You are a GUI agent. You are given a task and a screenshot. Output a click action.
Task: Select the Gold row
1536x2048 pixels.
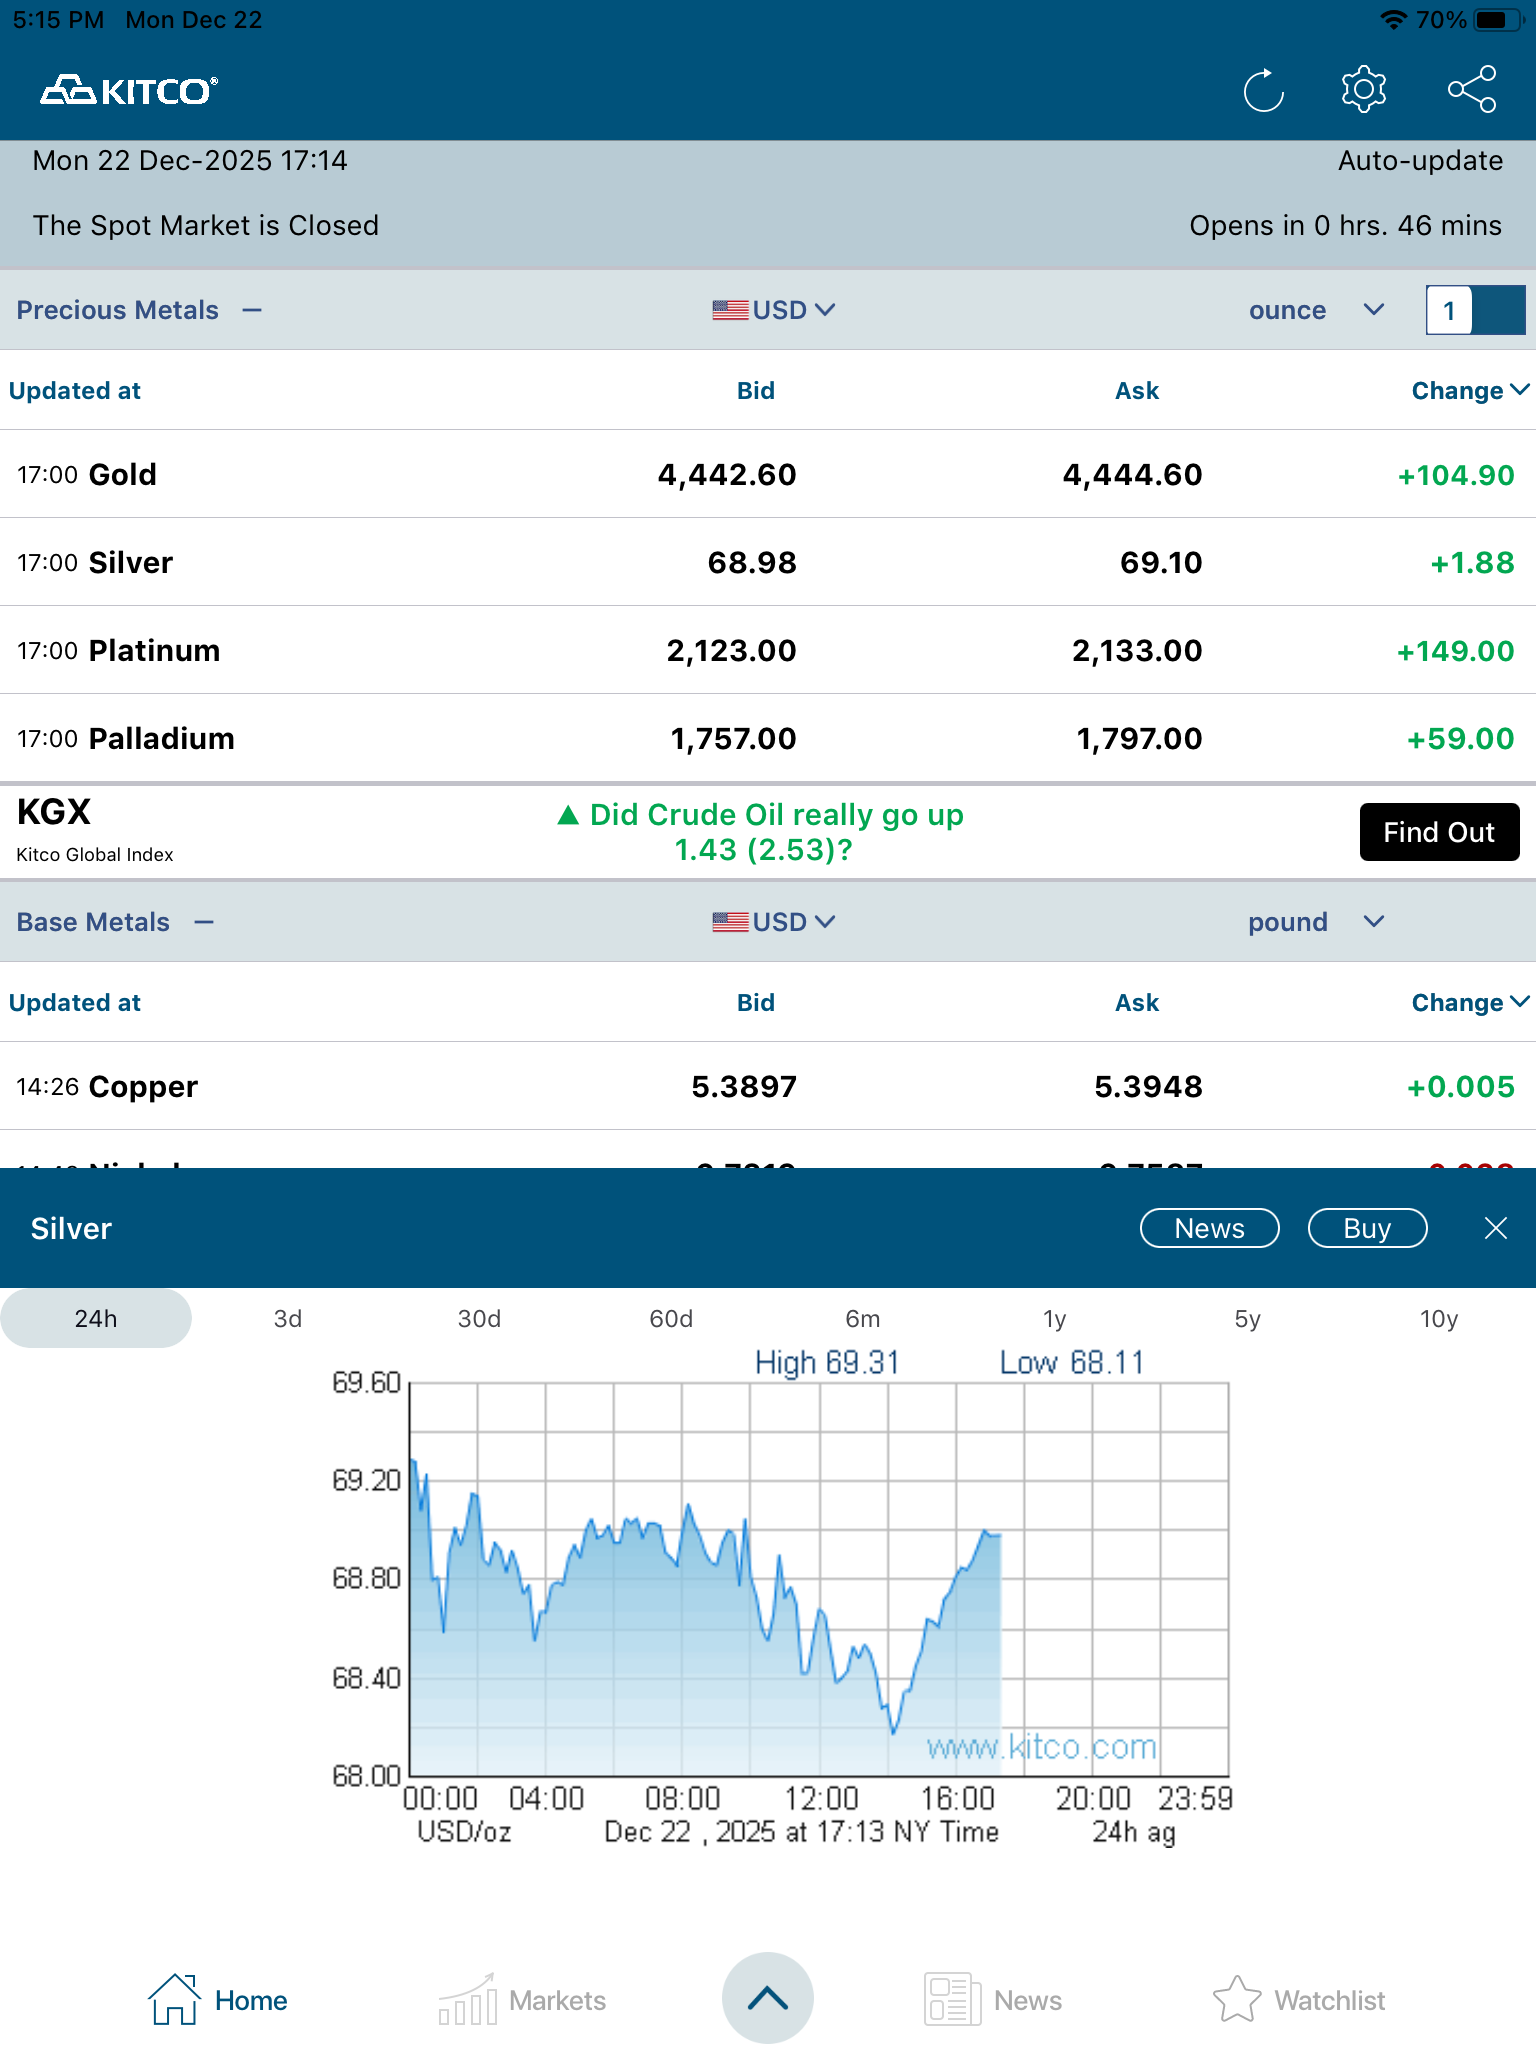(768, 474)
